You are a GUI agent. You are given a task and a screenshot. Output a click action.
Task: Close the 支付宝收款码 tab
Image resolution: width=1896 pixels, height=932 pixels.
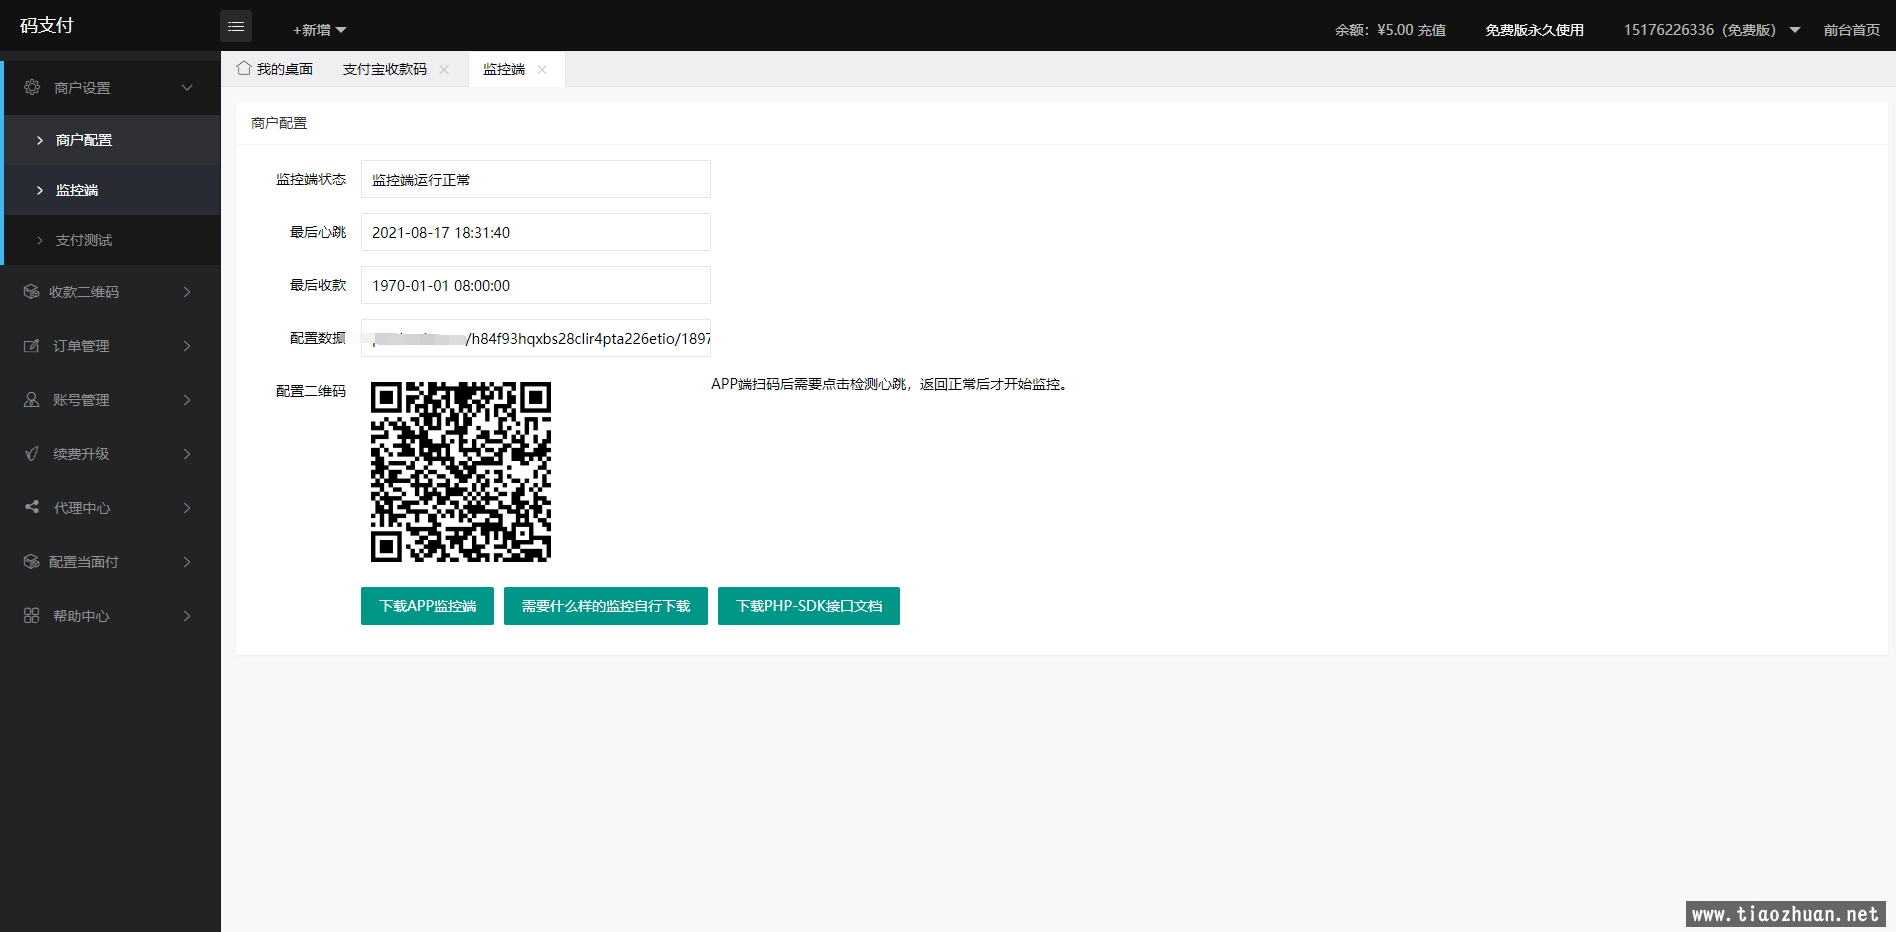444,70
